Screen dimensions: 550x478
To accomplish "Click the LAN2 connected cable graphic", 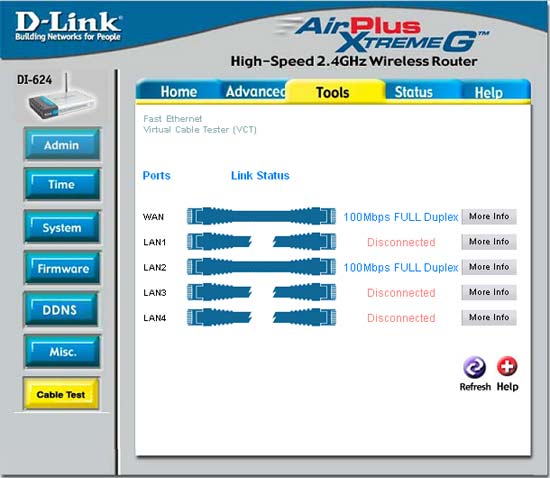I will (x=261, y=267).
